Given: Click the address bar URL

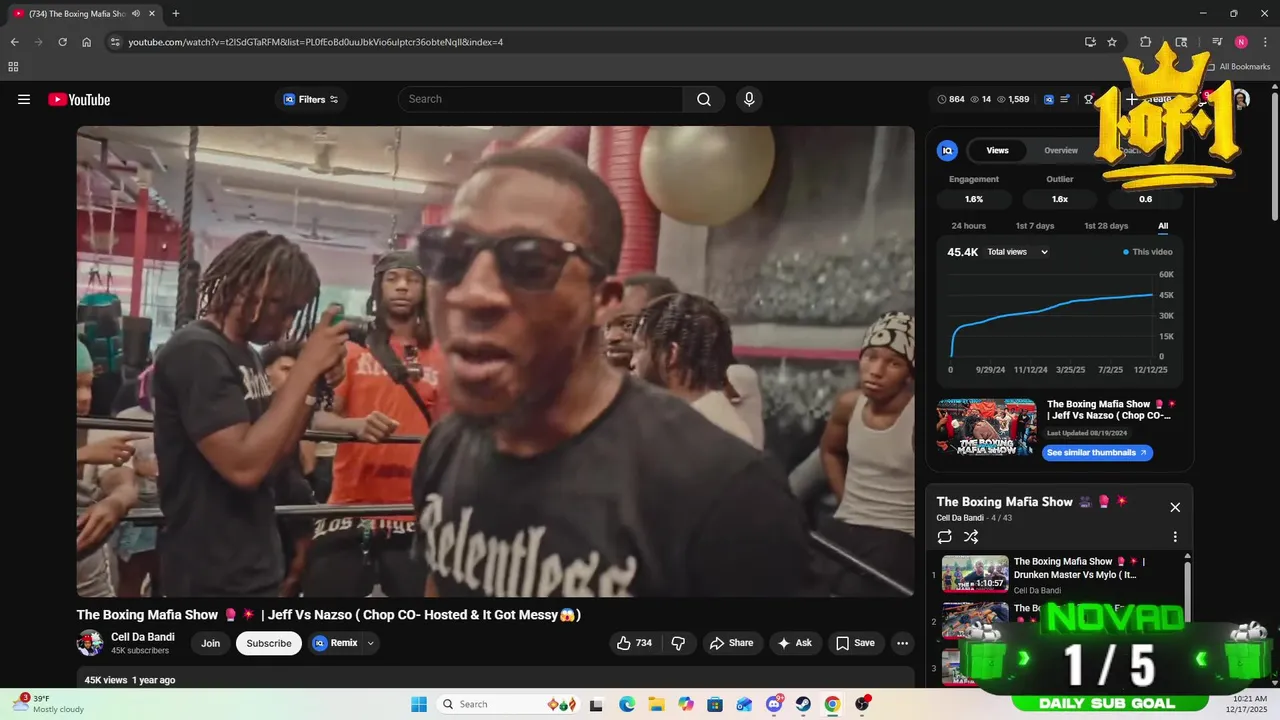Looking at the screenshot, I should tap(316, 42).
